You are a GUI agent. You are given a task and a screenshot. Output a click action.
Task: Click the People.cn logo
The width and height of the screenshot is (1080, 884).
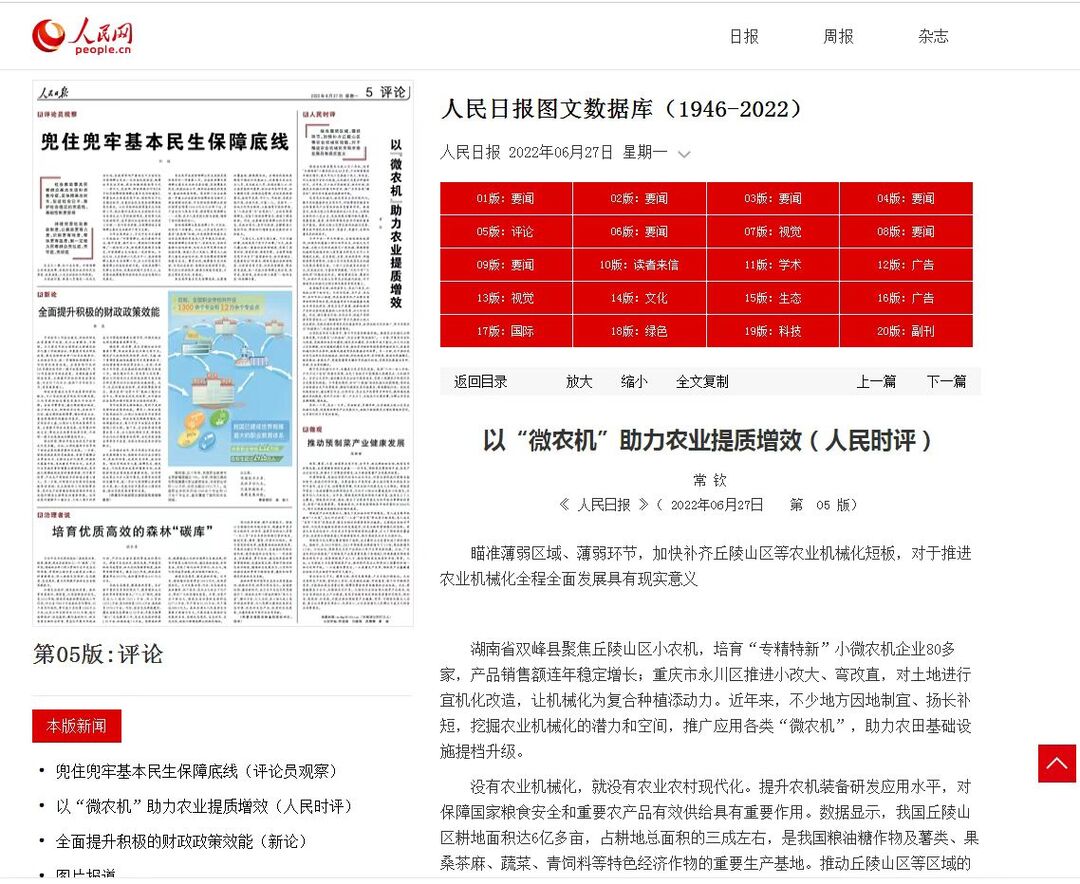(82, 37)
